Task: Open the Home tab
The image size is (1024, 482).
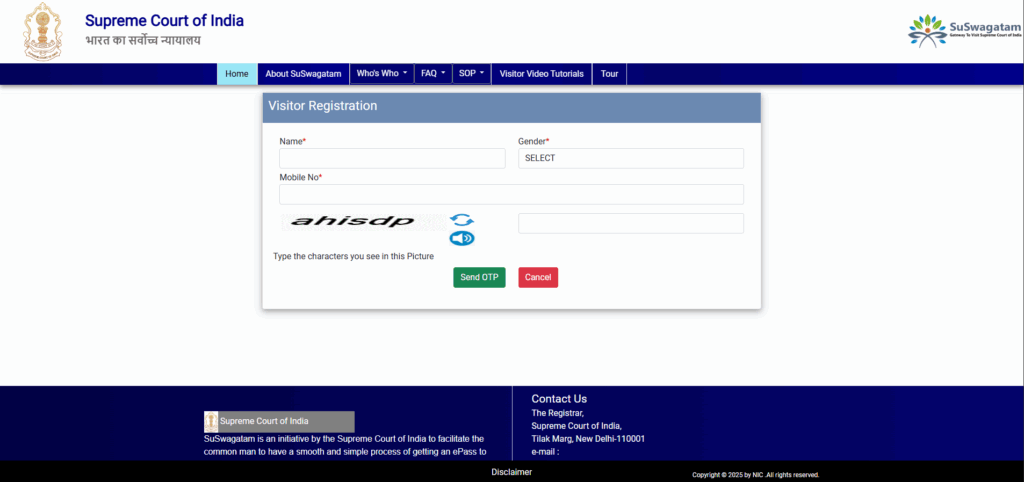Action: (x=237, y=74)
